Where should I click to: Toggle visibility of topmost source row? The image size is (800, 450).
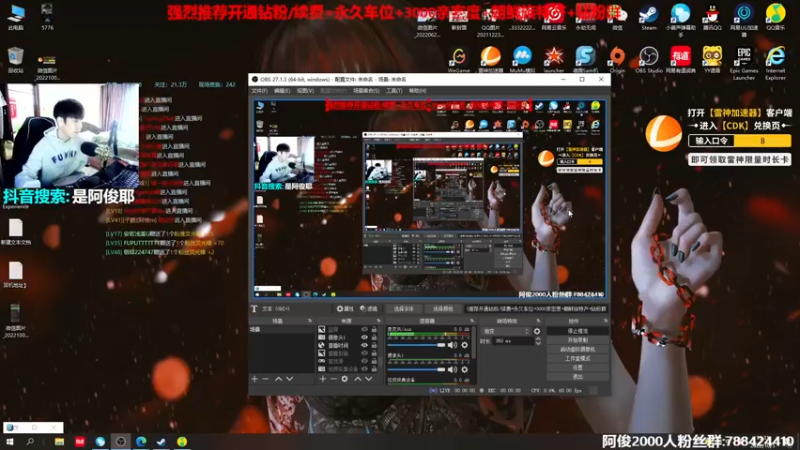(x=364, y=330)
